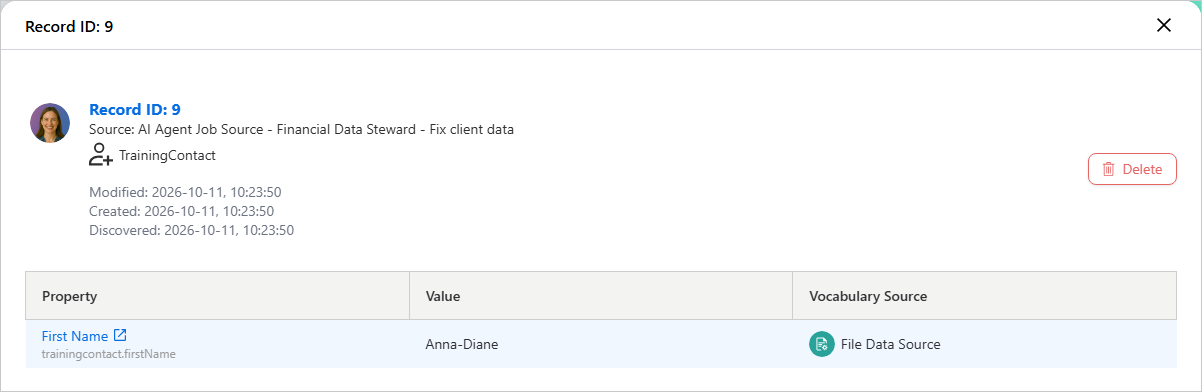Viewport: 1202px width, 392px height.
Task: Click the First Name property link
Action: coord(75,336)
